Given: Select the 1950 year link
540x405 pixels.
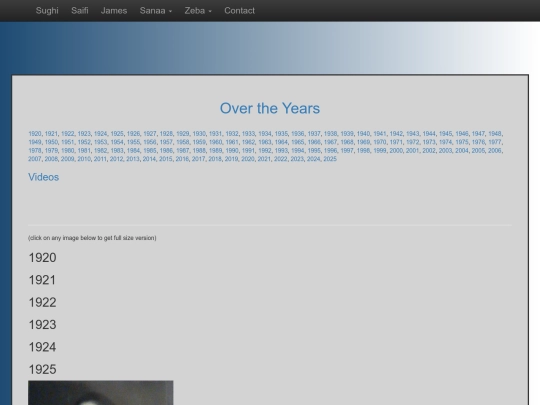Looking at the screenshot, I should 51,142.
